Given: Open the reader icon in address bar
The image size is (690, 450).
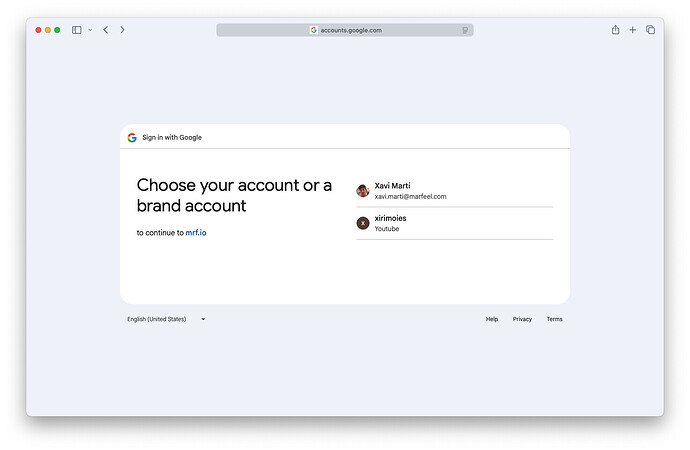Looking at the screenshot, I should pyautogui.click(x=465, y=30).
